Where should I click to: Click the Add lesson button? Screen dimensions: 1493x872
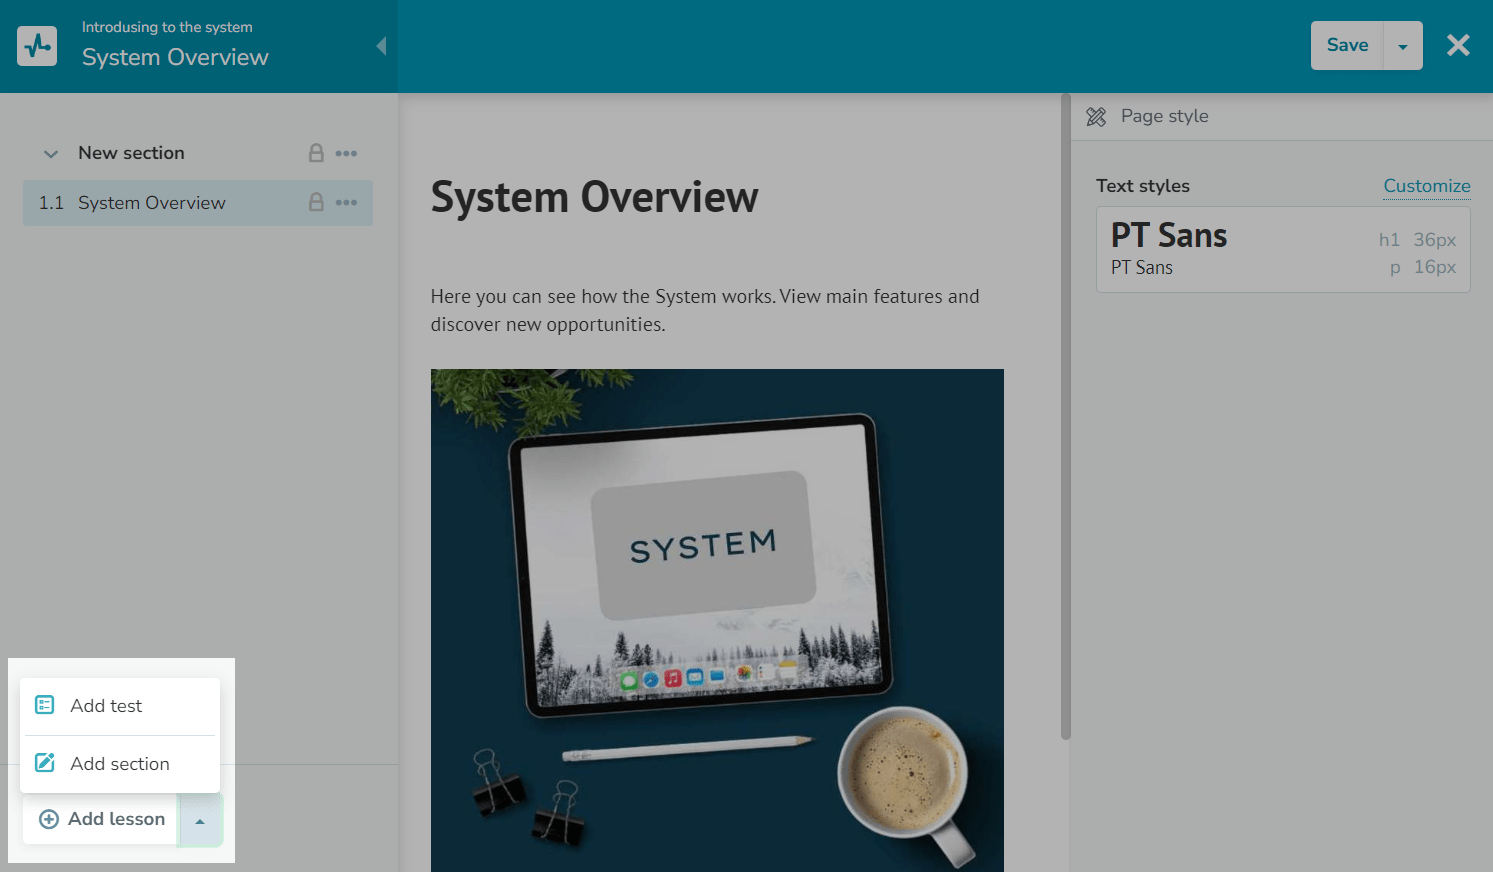coord(101,819)
